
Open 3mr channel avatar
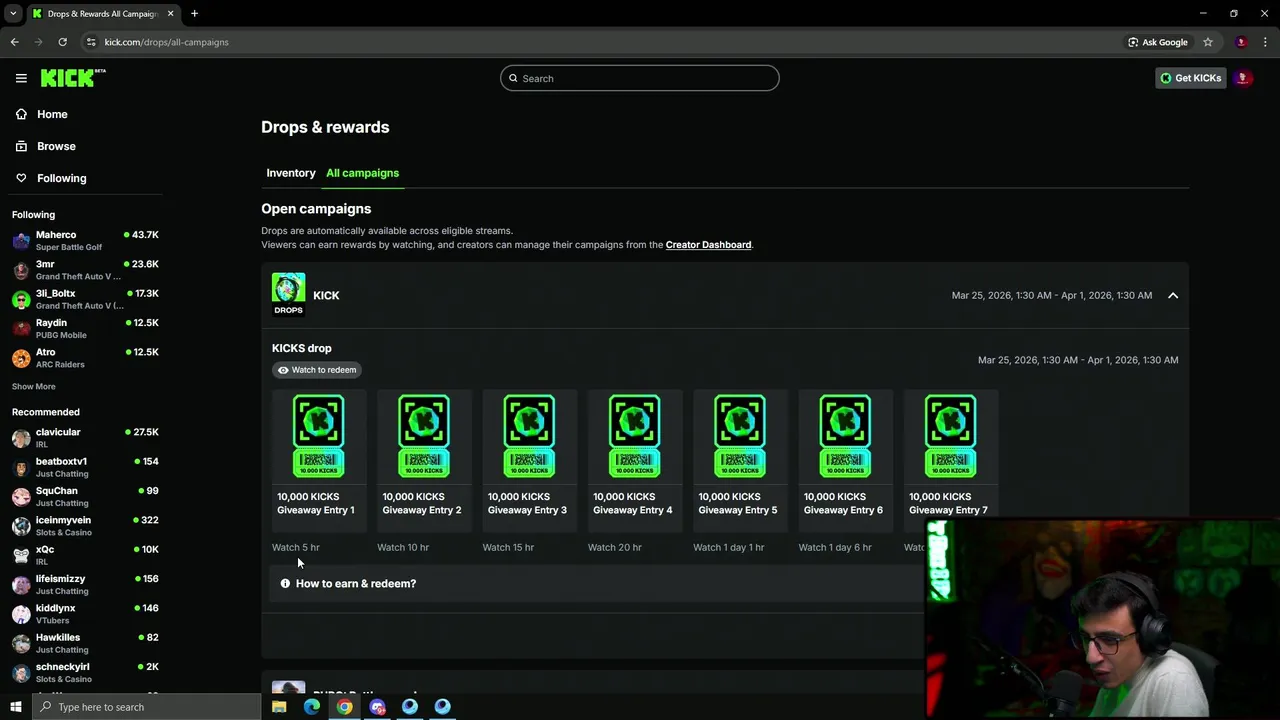21,270
